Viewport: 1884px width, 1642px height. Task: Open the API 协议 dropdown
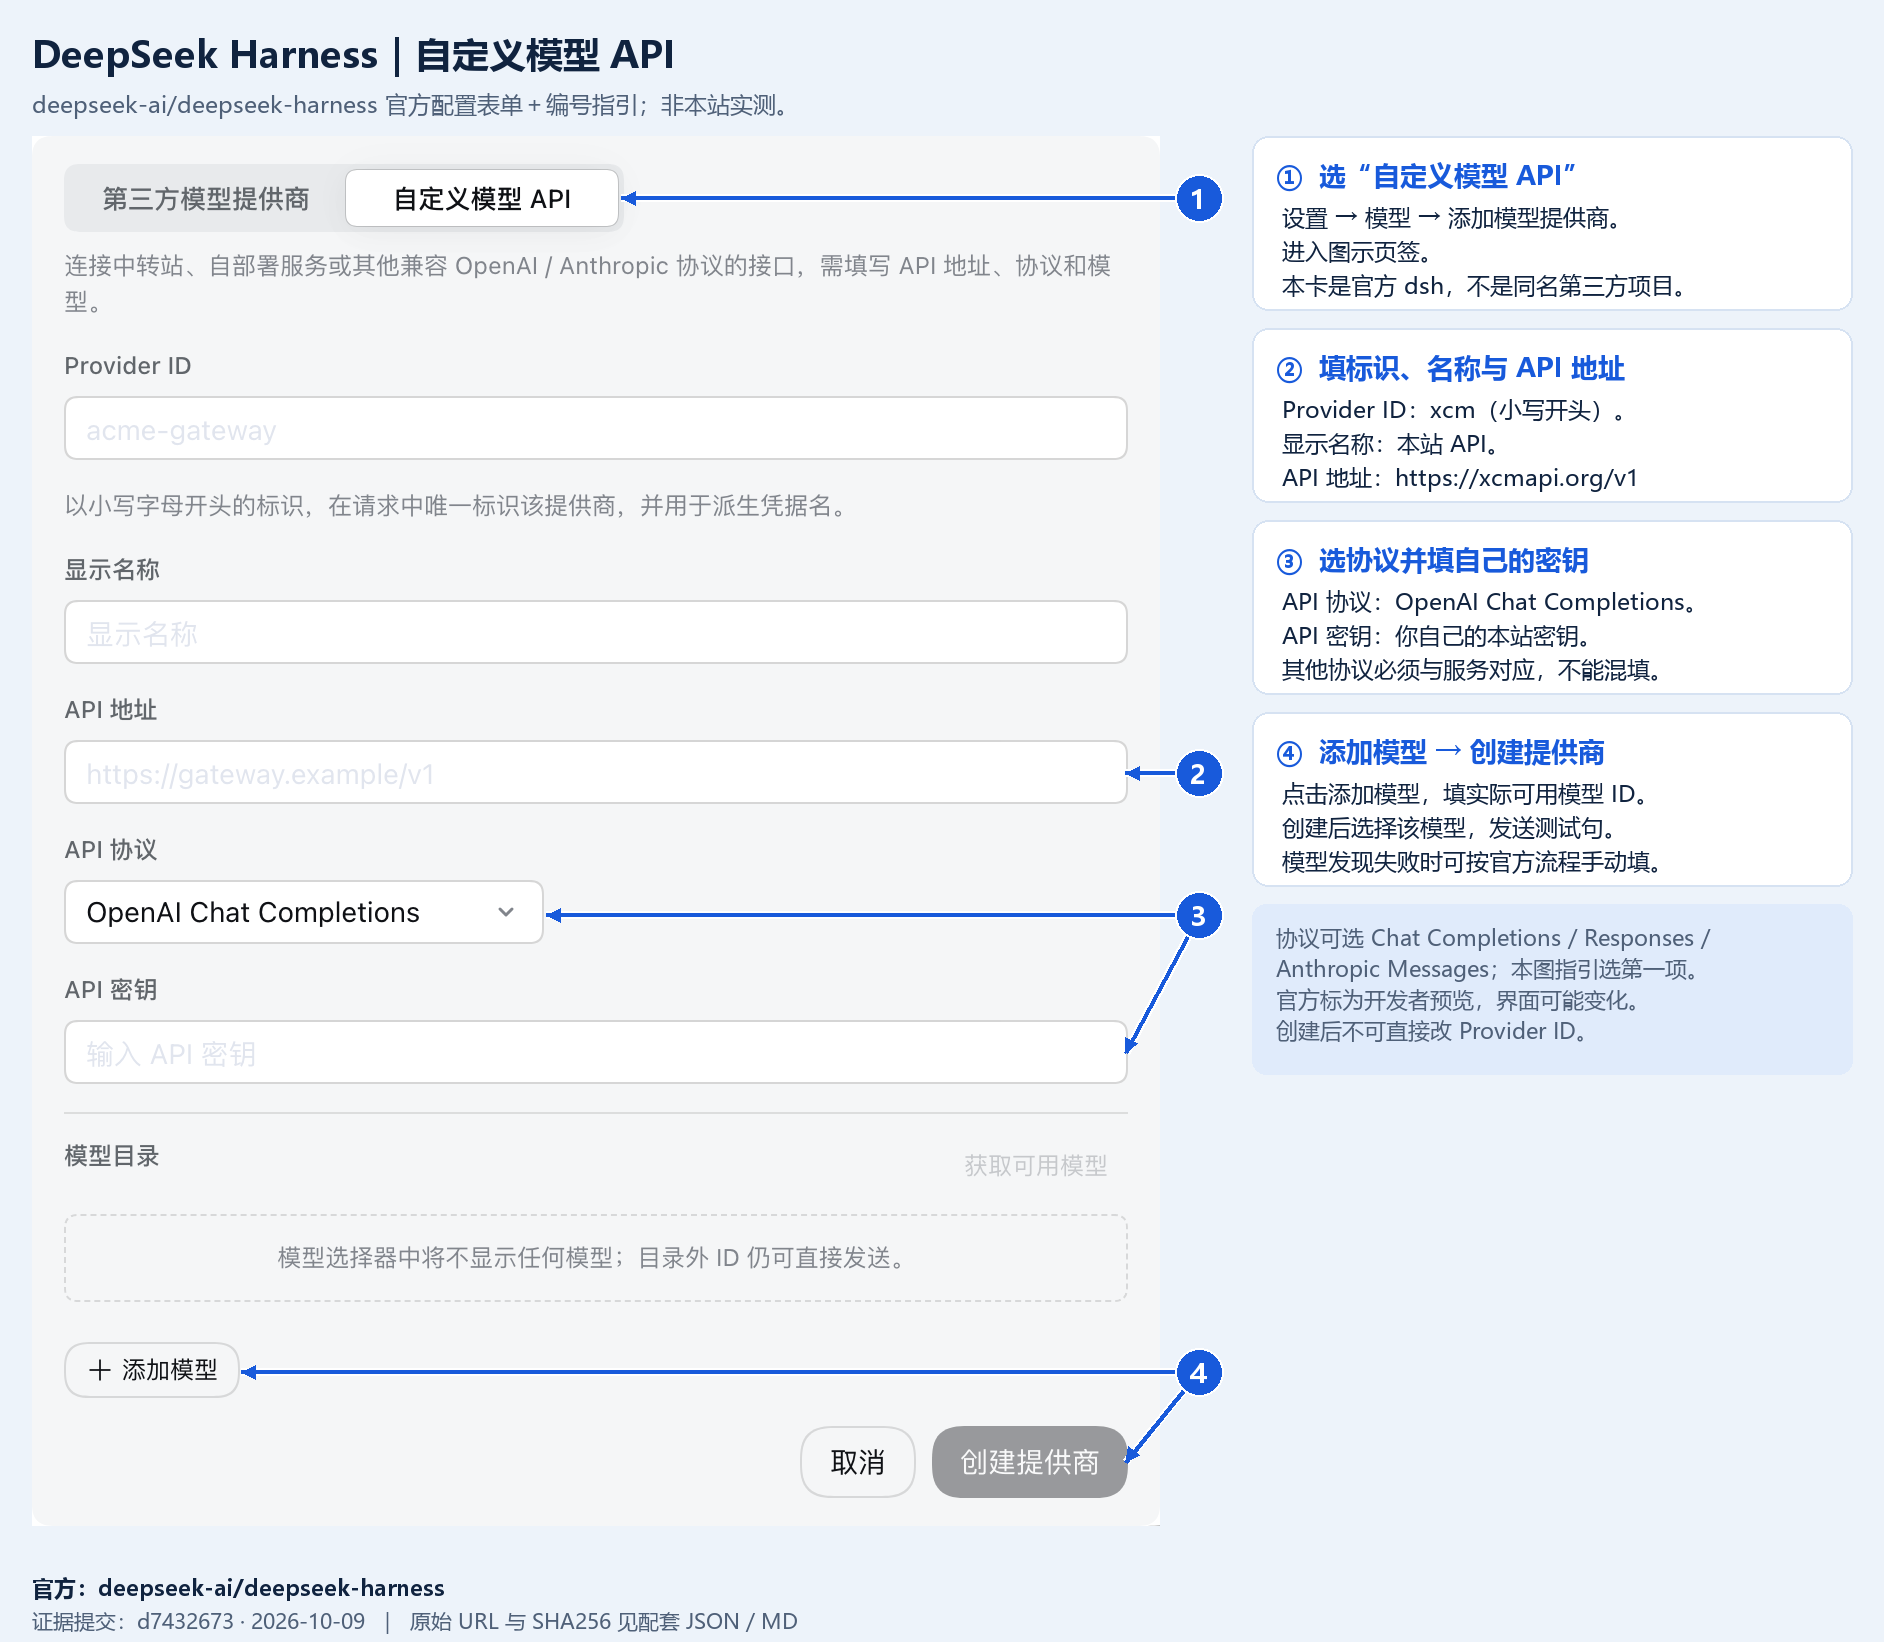304,913
